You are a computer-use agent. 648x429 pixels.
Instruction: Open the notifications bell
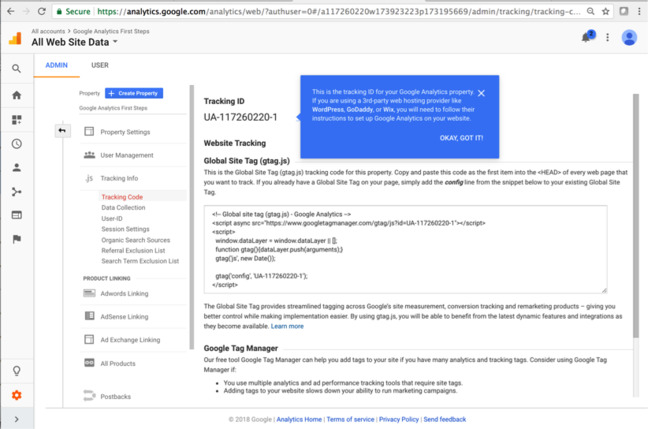click(x=586, y=37)
